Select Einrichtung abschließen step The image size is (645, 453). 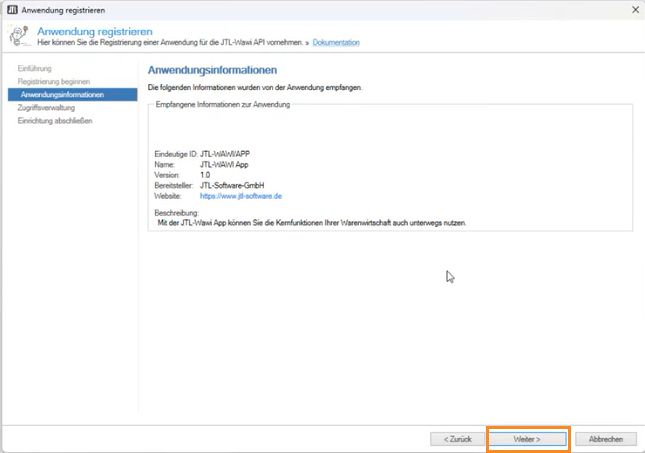point(54,120)
